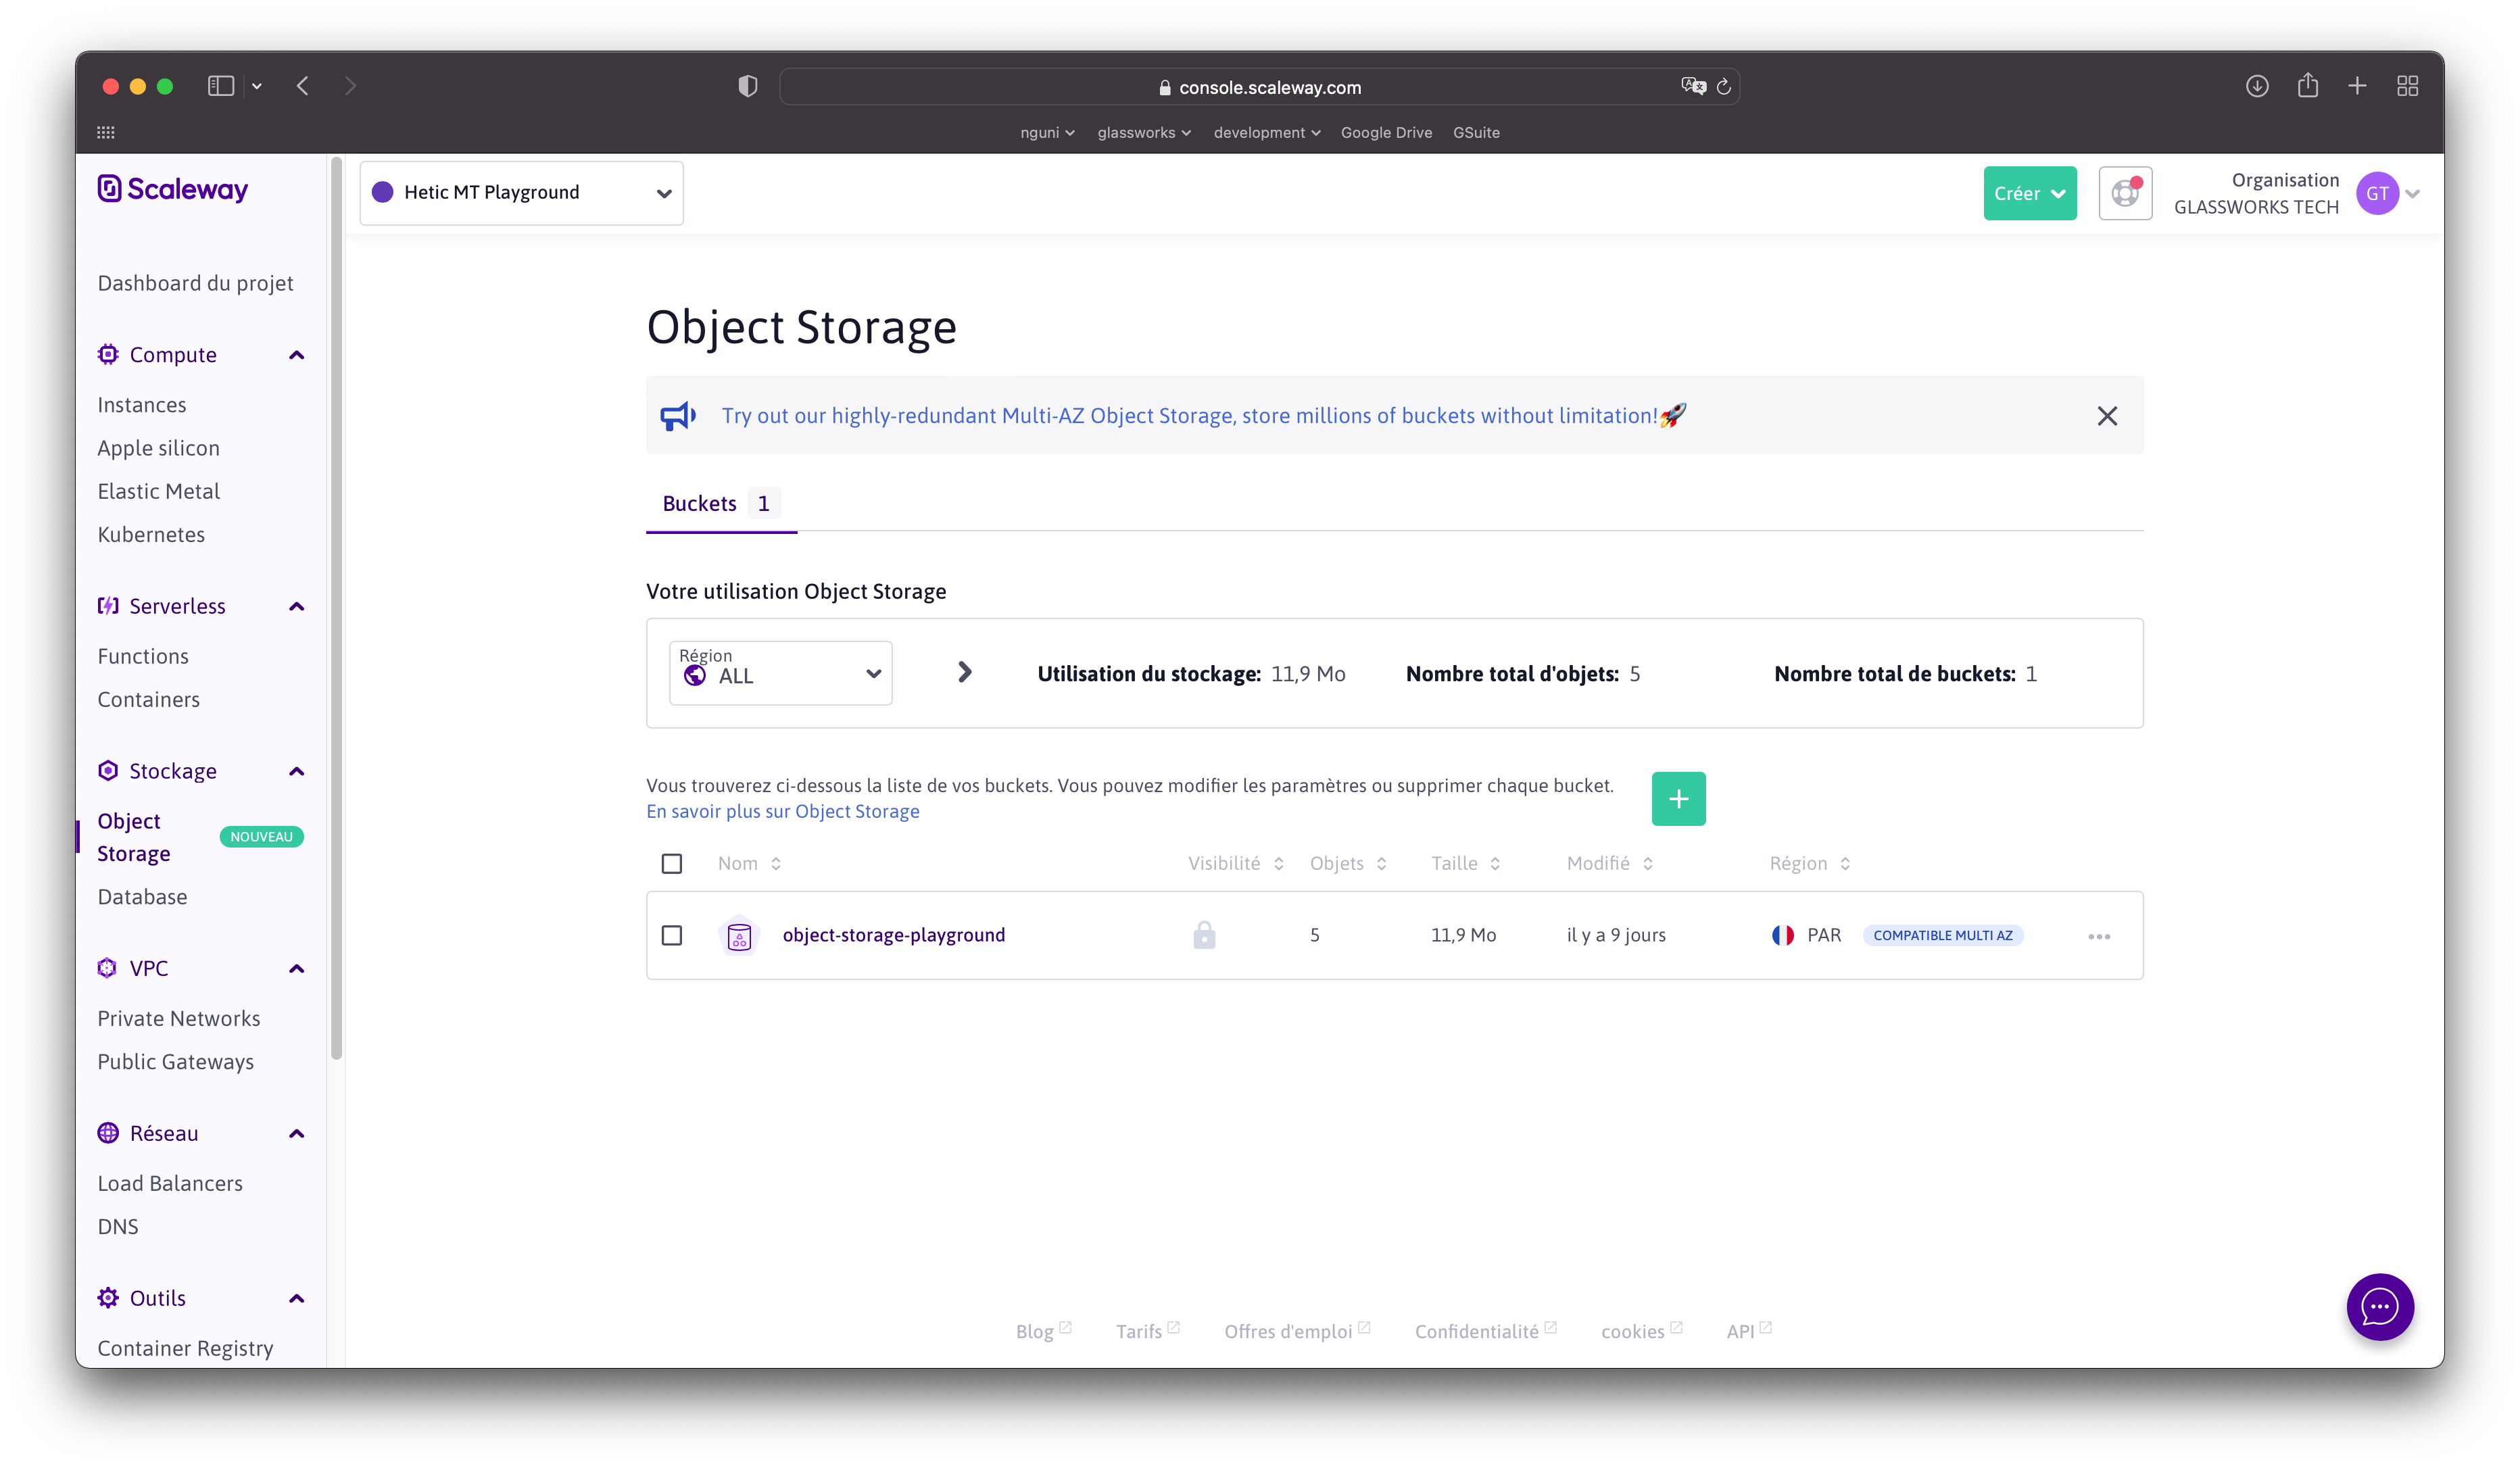Click the globe icon in Région dropdown

coord(695,676)
